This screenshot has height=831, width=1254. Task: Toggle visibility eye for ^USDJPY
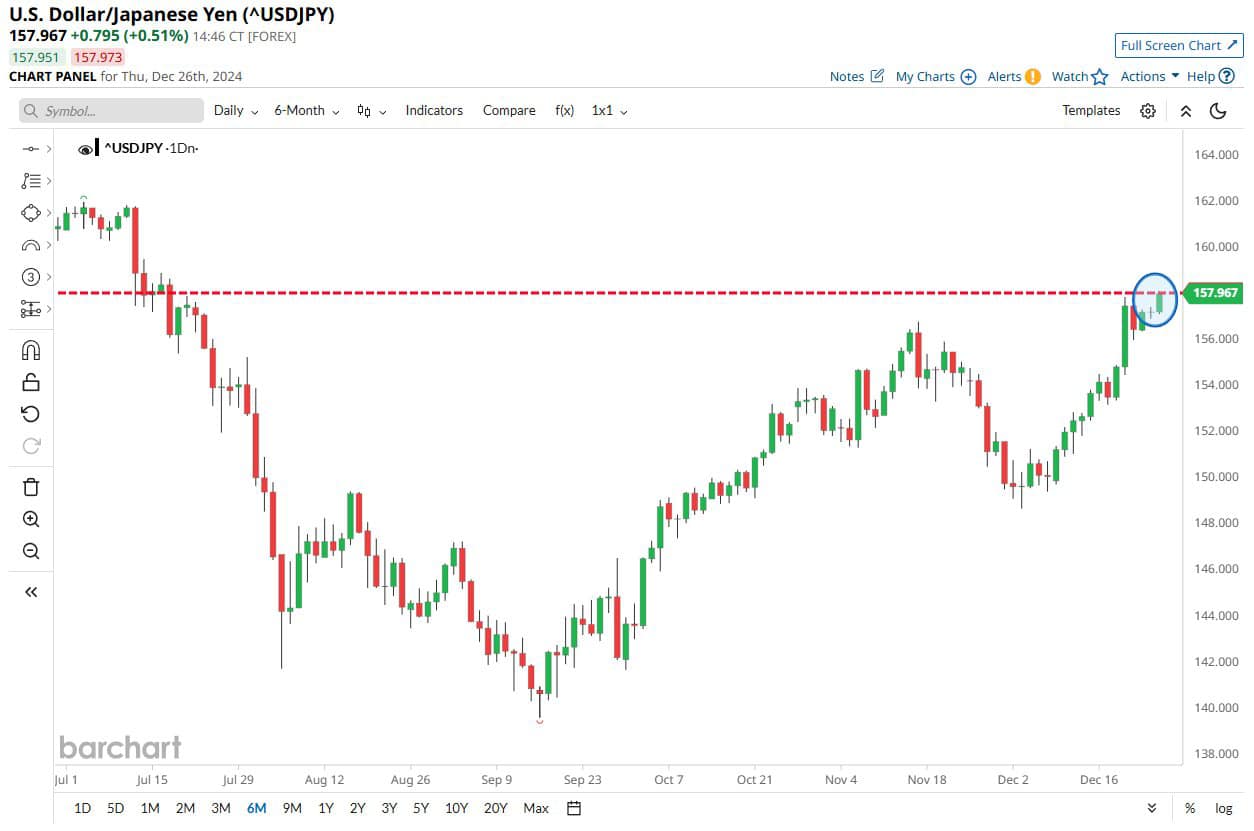click(85, 149)
